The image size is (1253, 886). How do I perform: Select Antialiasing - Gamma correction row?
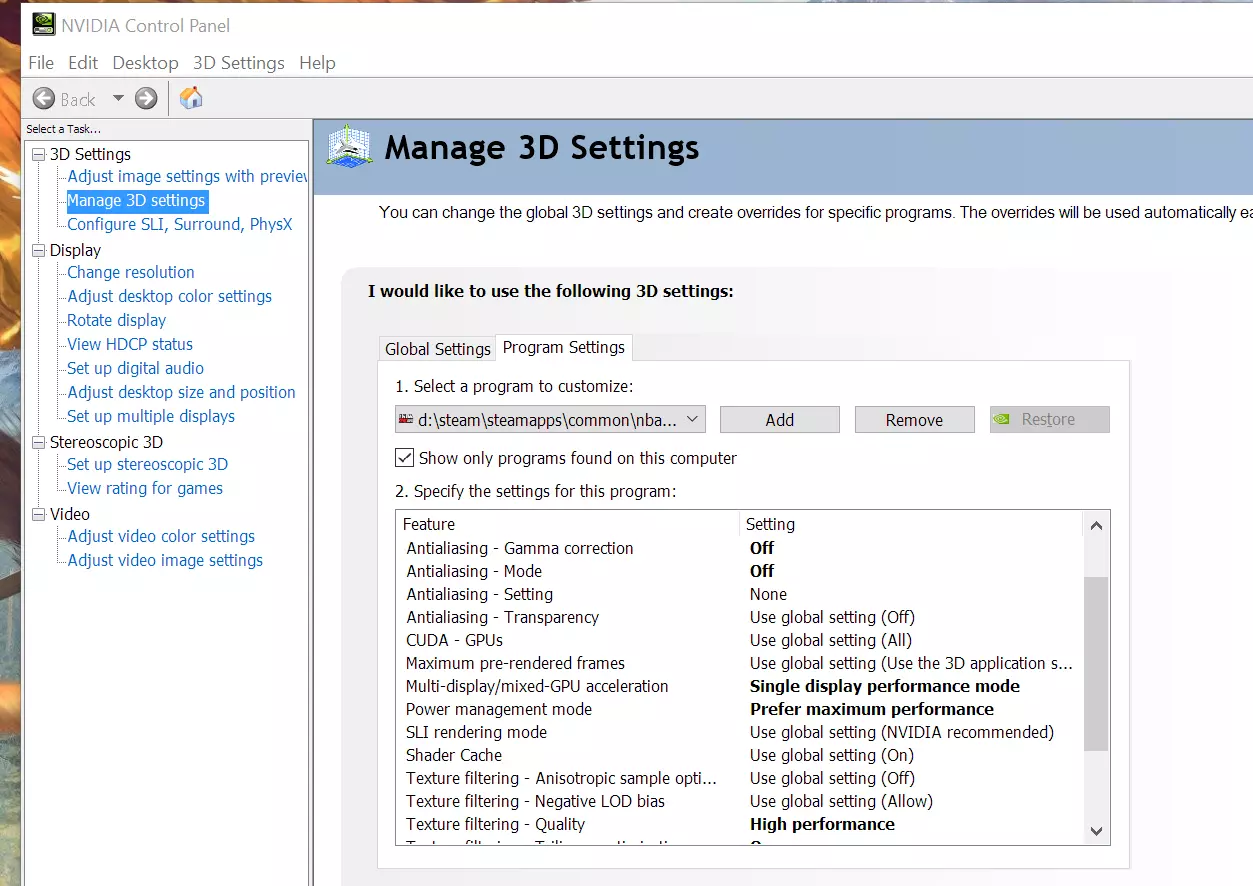pyautogui.click(x=740, y=548)
